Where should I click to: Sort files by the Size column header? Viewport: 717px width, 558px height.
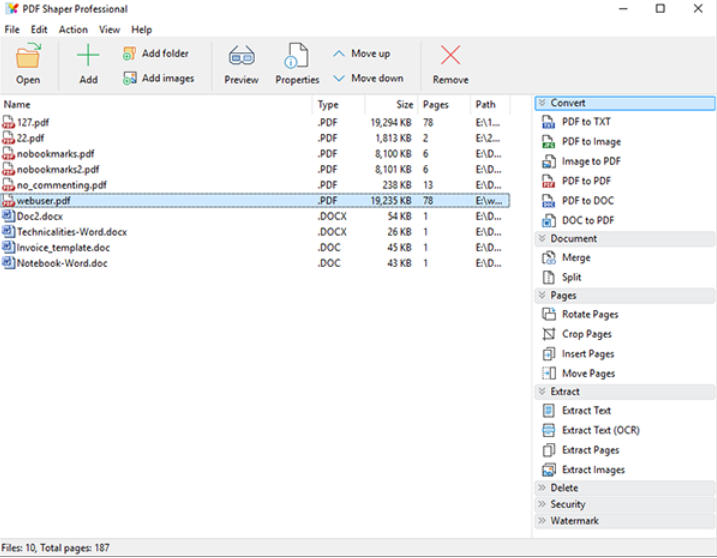pyautogui.click(x=404, y=104)
